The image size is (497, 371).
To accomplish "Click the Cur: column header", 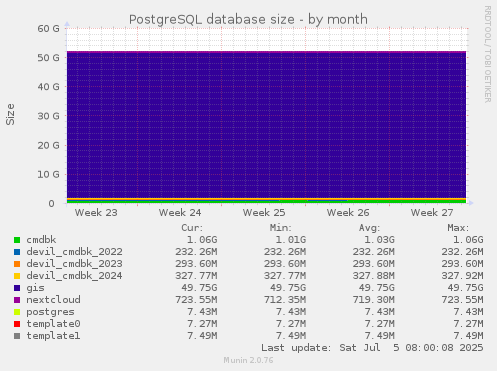I will [192, 228].
